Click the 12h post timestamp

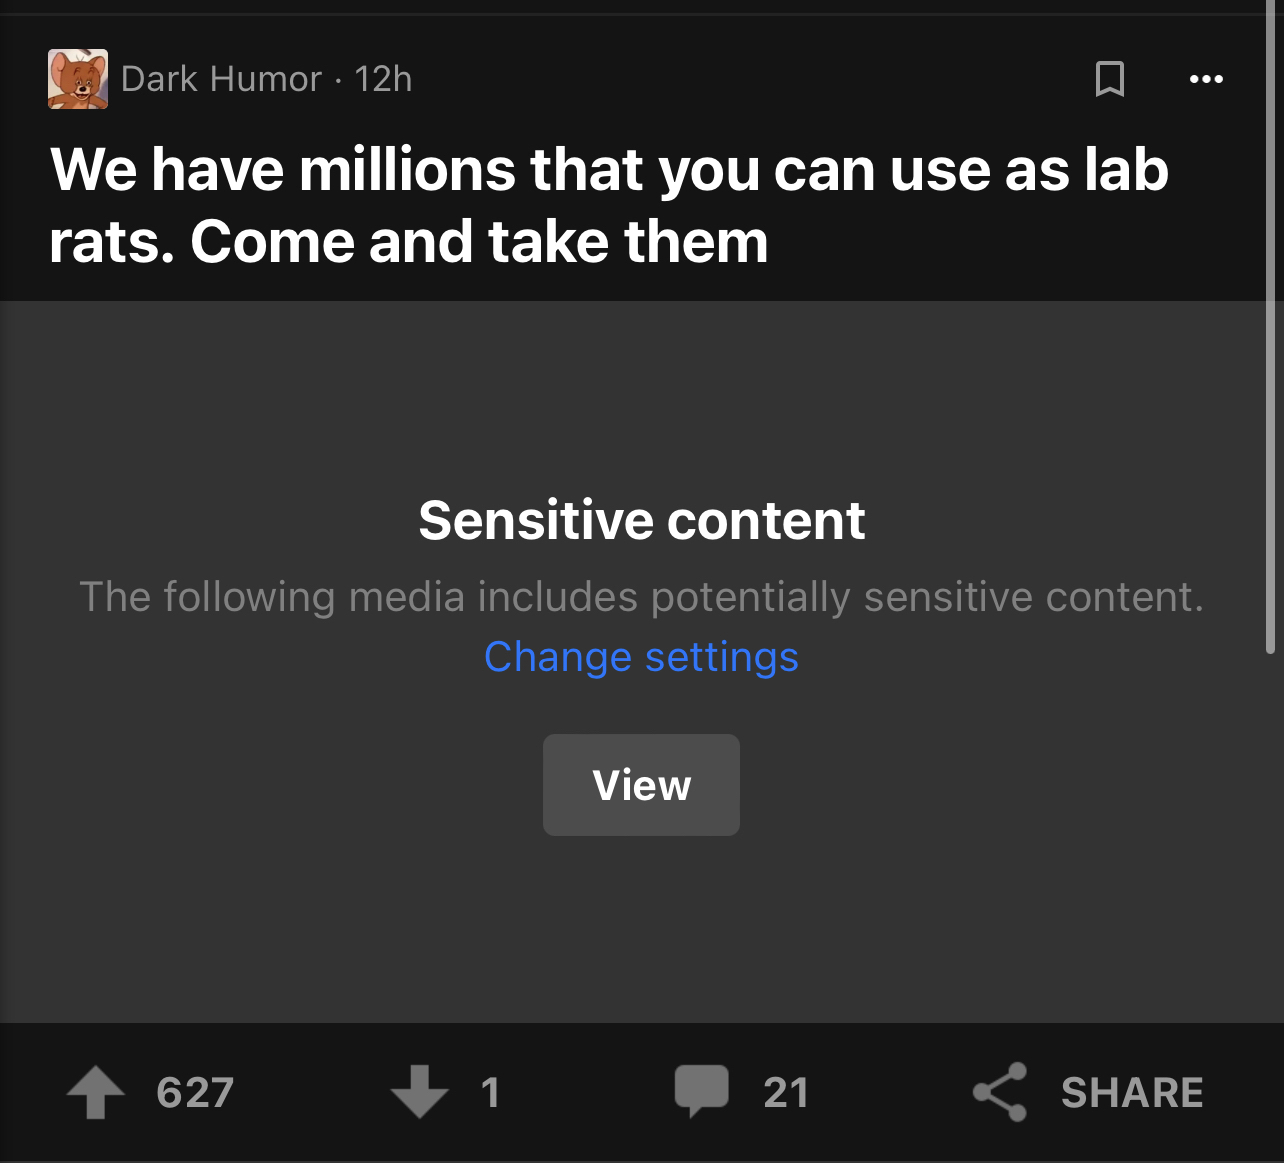point(383,79)
